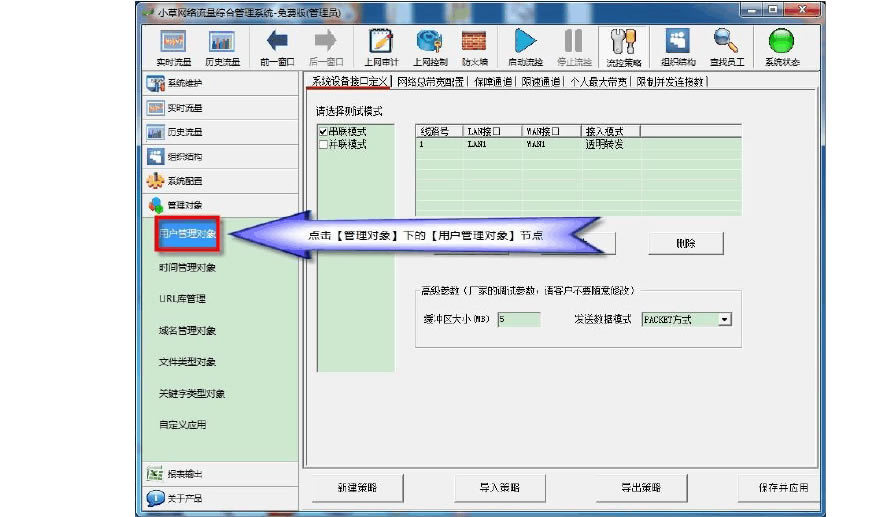Click the LAN接口 column header

[x=492, y=132]
